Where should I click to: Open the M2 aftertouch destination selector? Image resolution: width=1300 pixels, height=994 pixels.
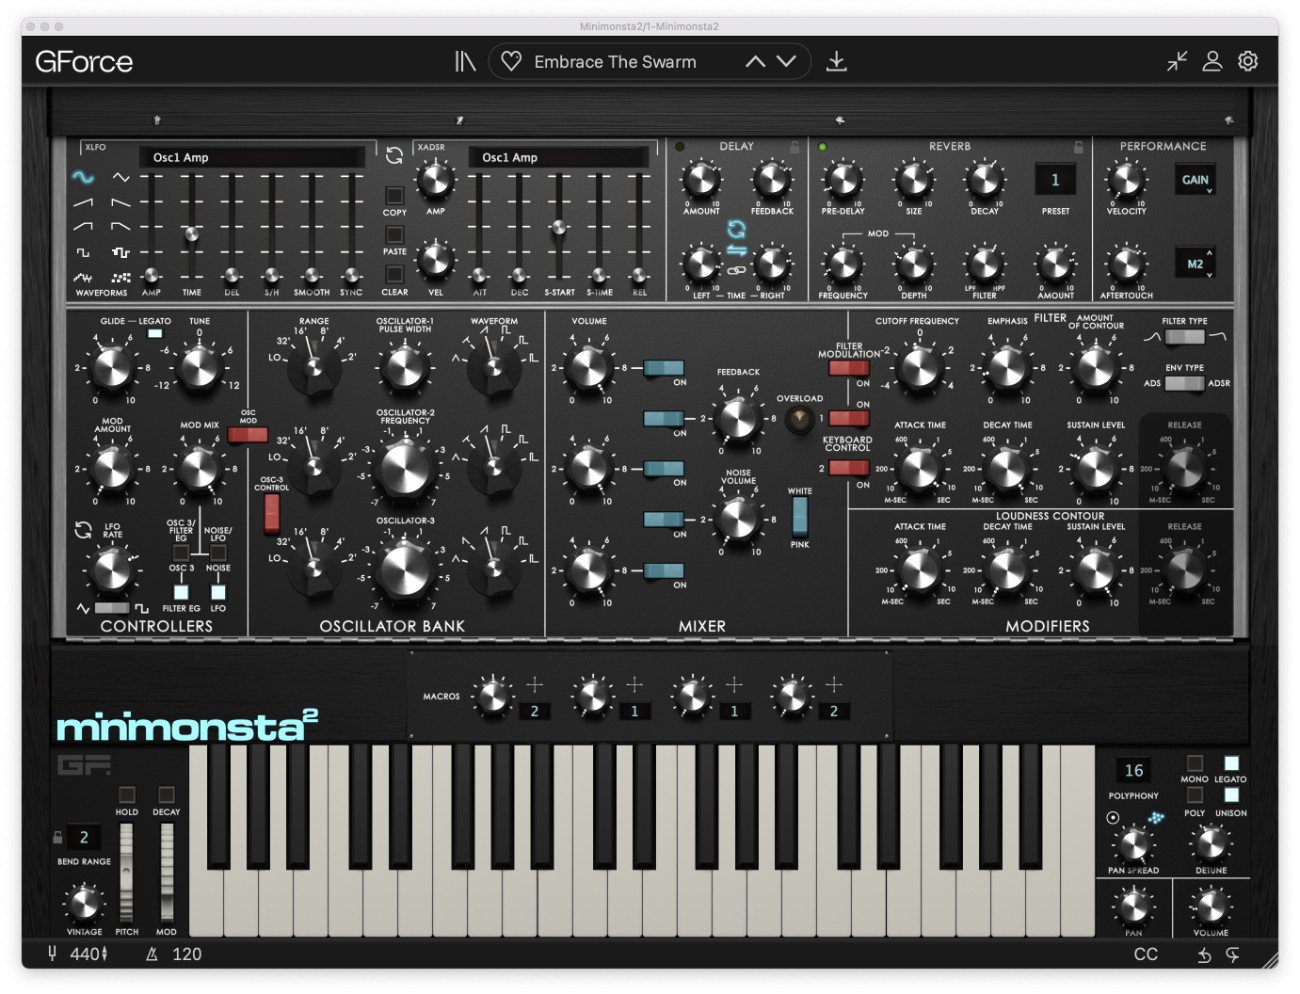pos(1195,264)
